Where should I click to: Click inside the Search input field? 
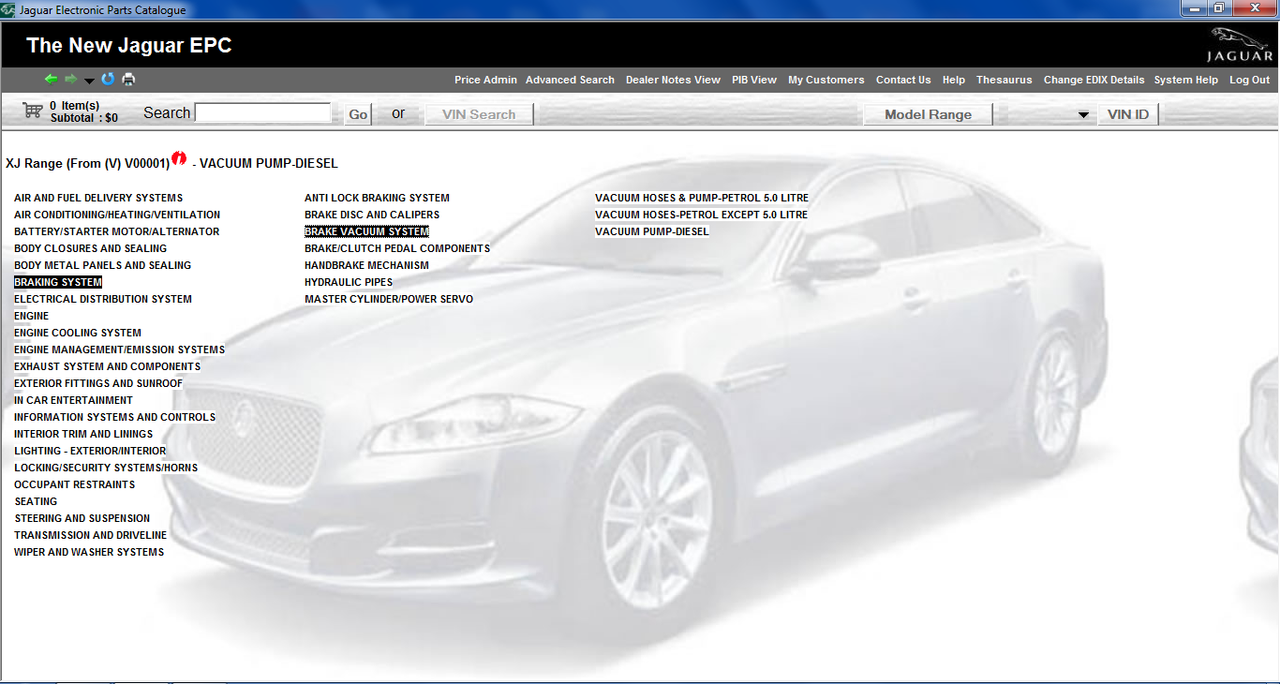pos(263,113)
